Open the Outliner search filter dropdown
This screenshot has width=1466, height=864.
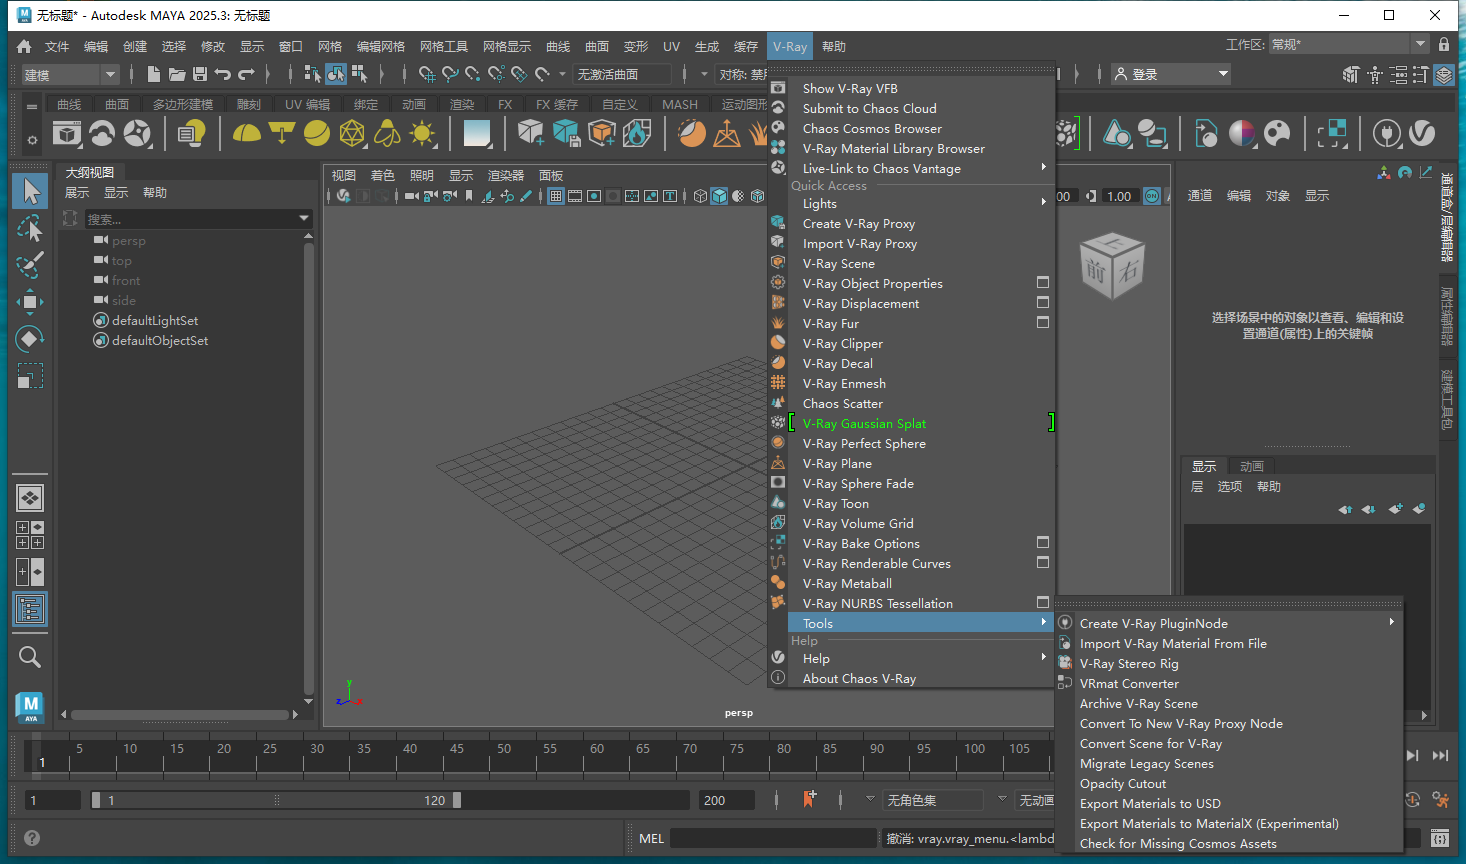304,218
